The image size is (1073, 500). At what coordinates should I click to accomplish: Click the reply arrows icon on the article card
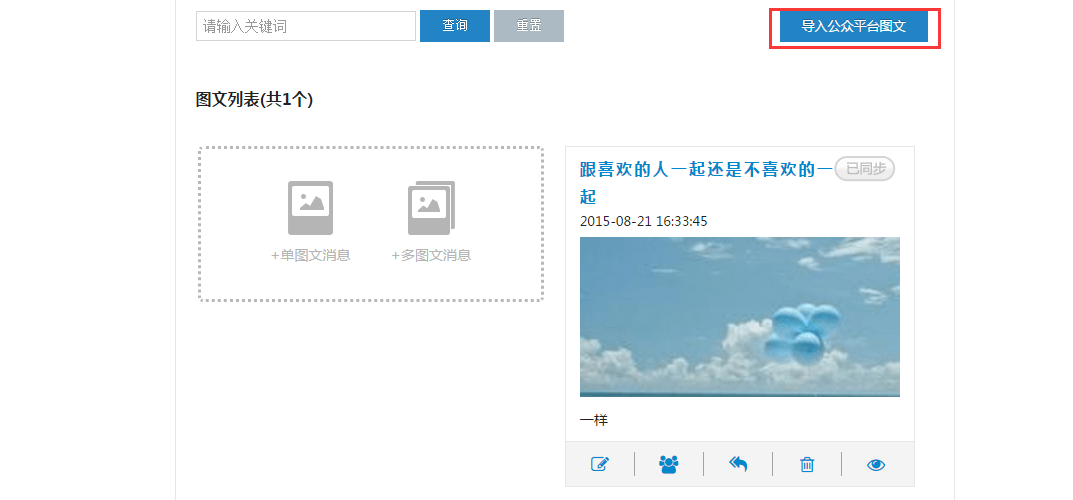(x=738, y=464)
